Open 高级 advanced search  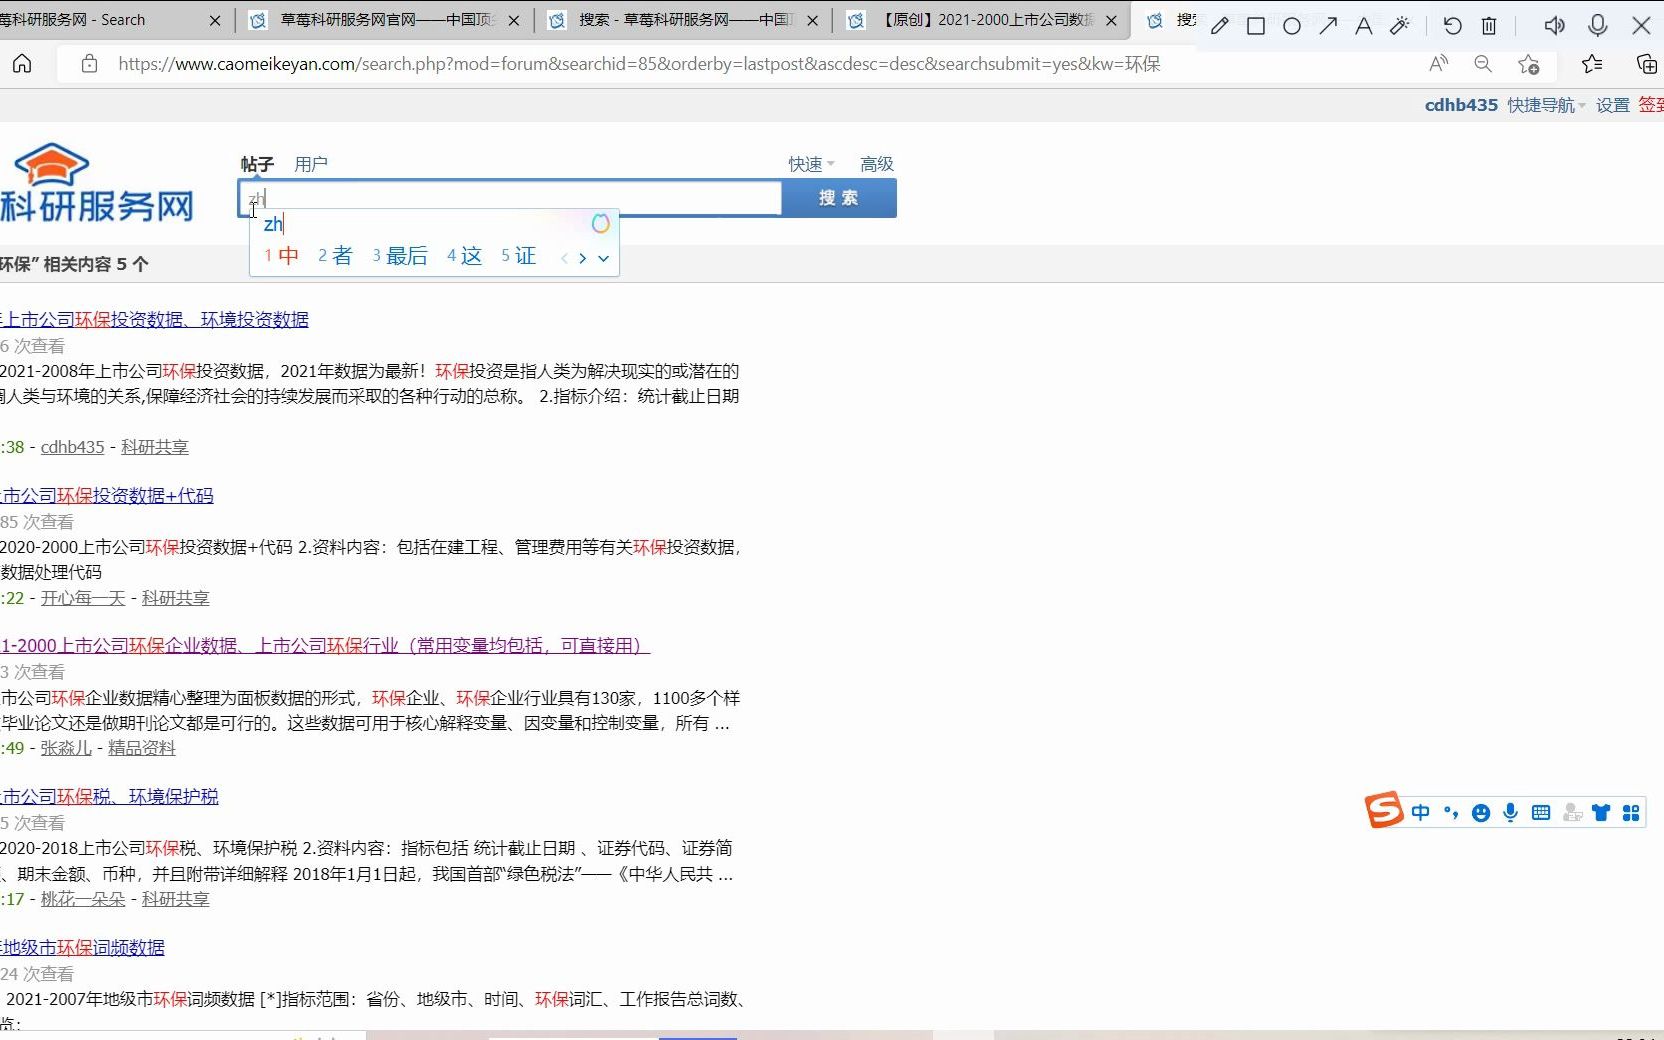pos(877,164)
